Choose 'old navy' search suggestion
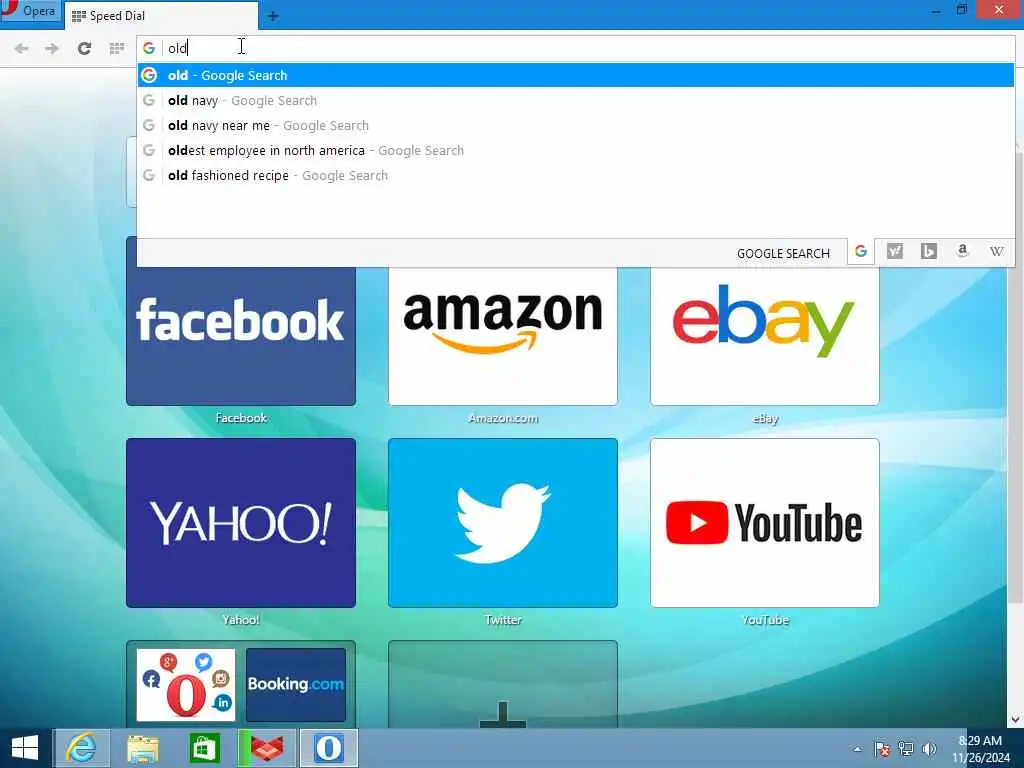This screenshot has width=1024, height=768. (x=575, y=101)
